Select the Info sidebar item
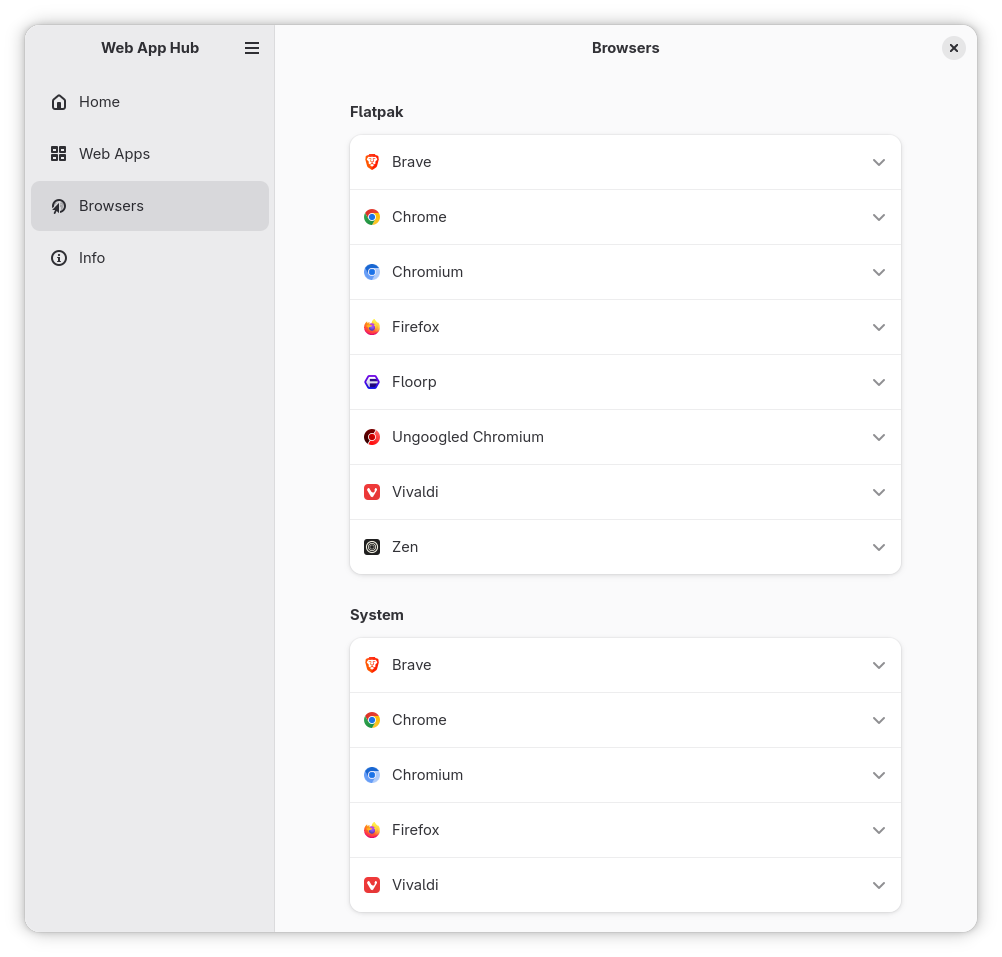Image resolution: width=1002 pixels, height=957 pixels. (x=92, y=258)
